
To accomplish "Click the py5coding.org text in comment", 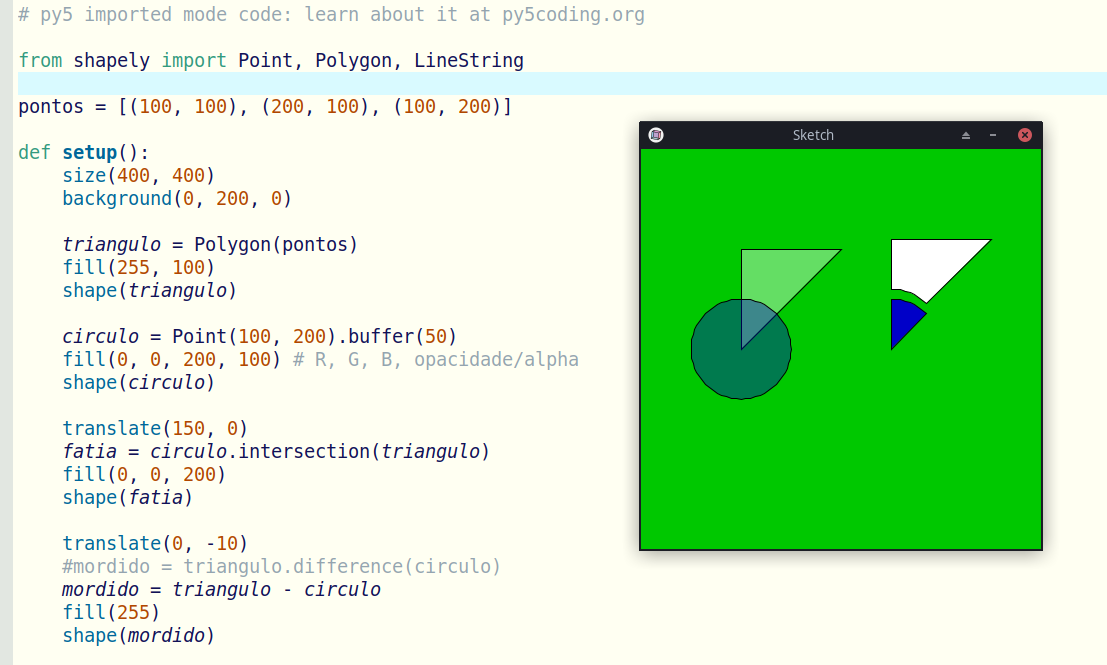I will [583, 15].
